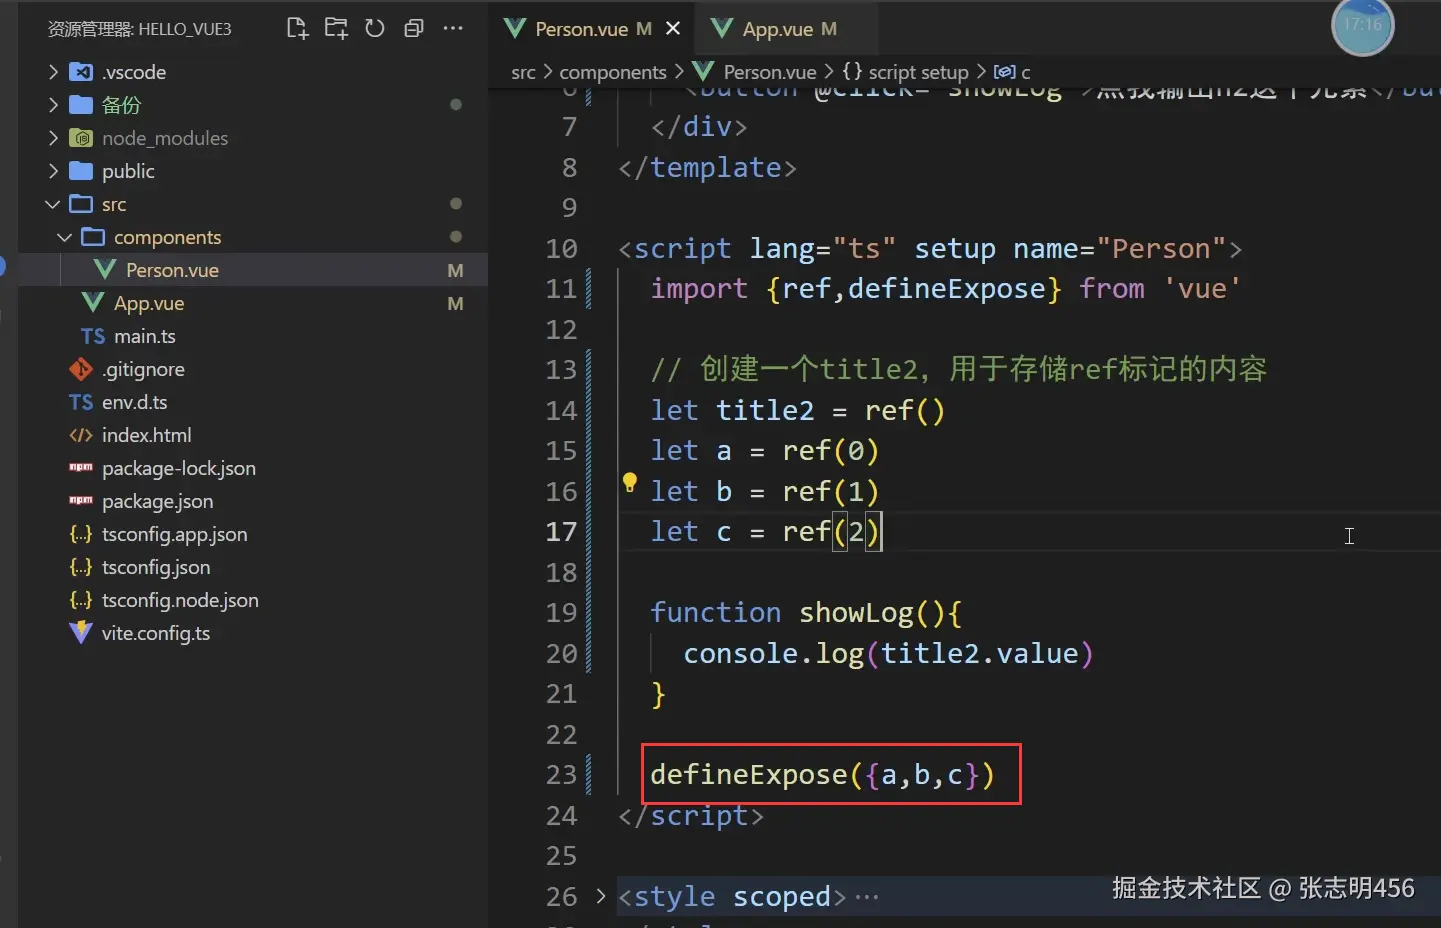Click the New Folder icon in explorer header

tap(336, 28)
